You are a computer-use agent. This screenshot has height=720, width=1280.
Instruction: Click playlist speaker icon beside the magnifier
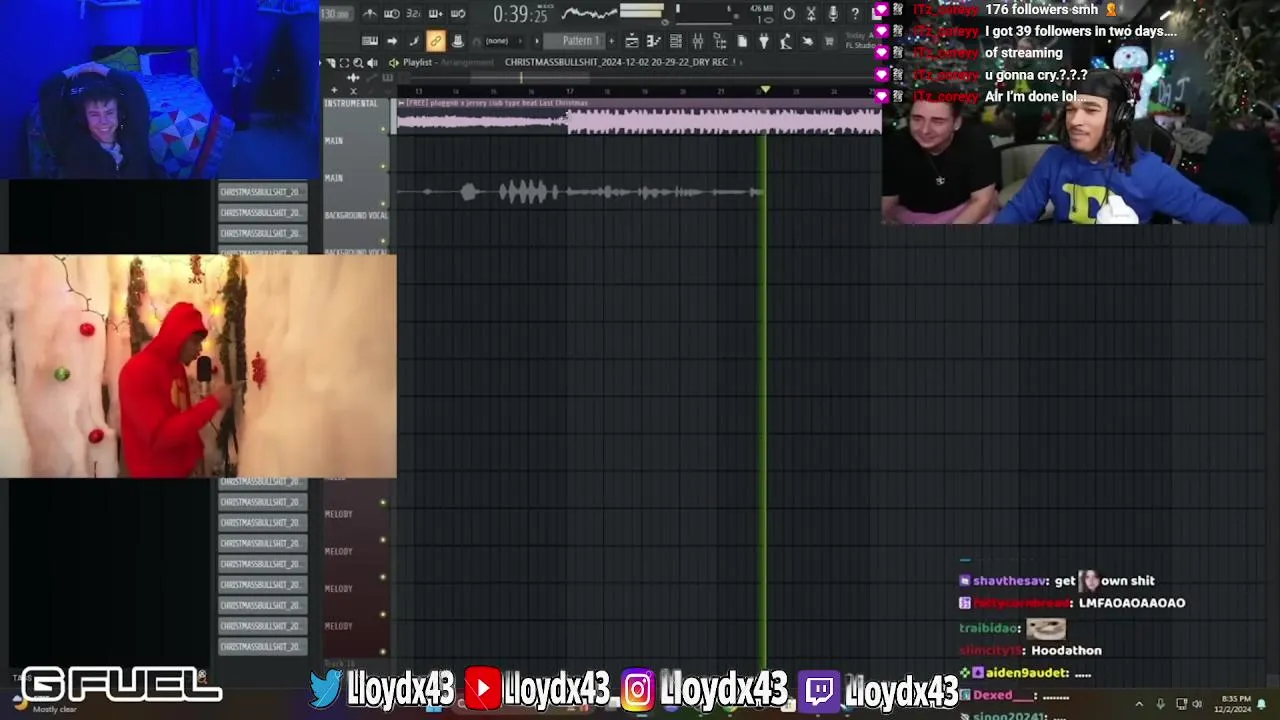tap(372, 63)
